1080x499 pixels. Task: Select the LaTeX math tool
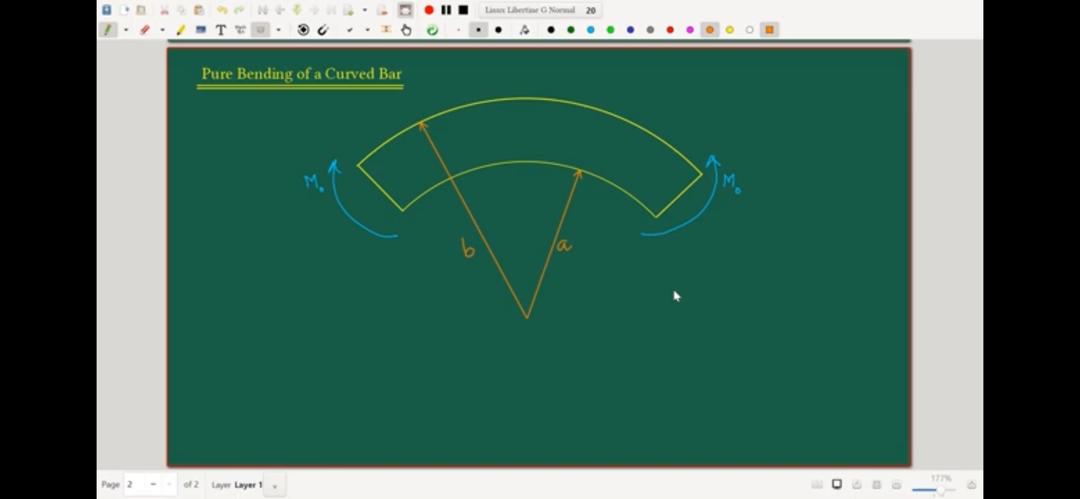[240, 30]
